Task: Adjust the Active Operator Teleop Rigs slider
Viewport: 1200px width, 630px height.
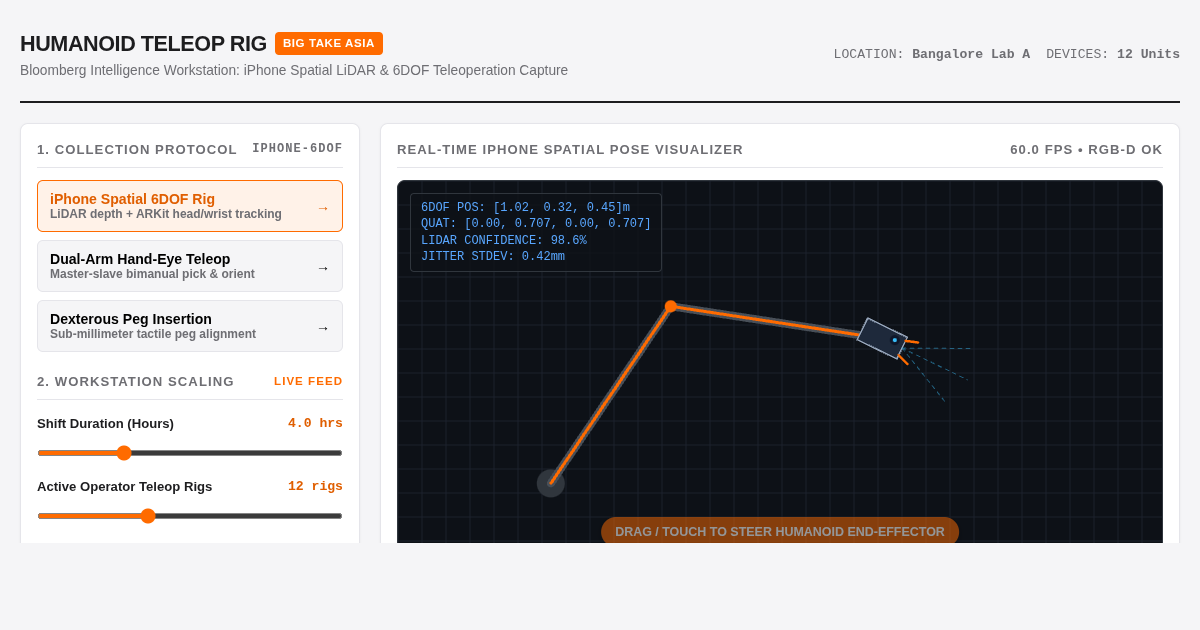Action: [x=190, y=516]
